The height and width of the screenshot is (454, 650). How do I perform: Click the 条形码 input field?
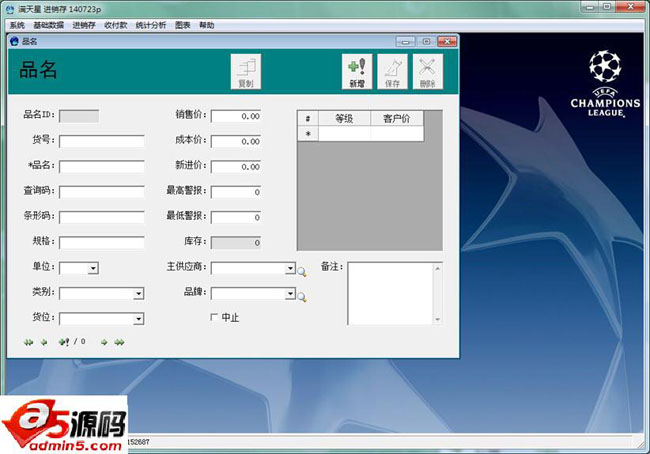tap(102, 217)
